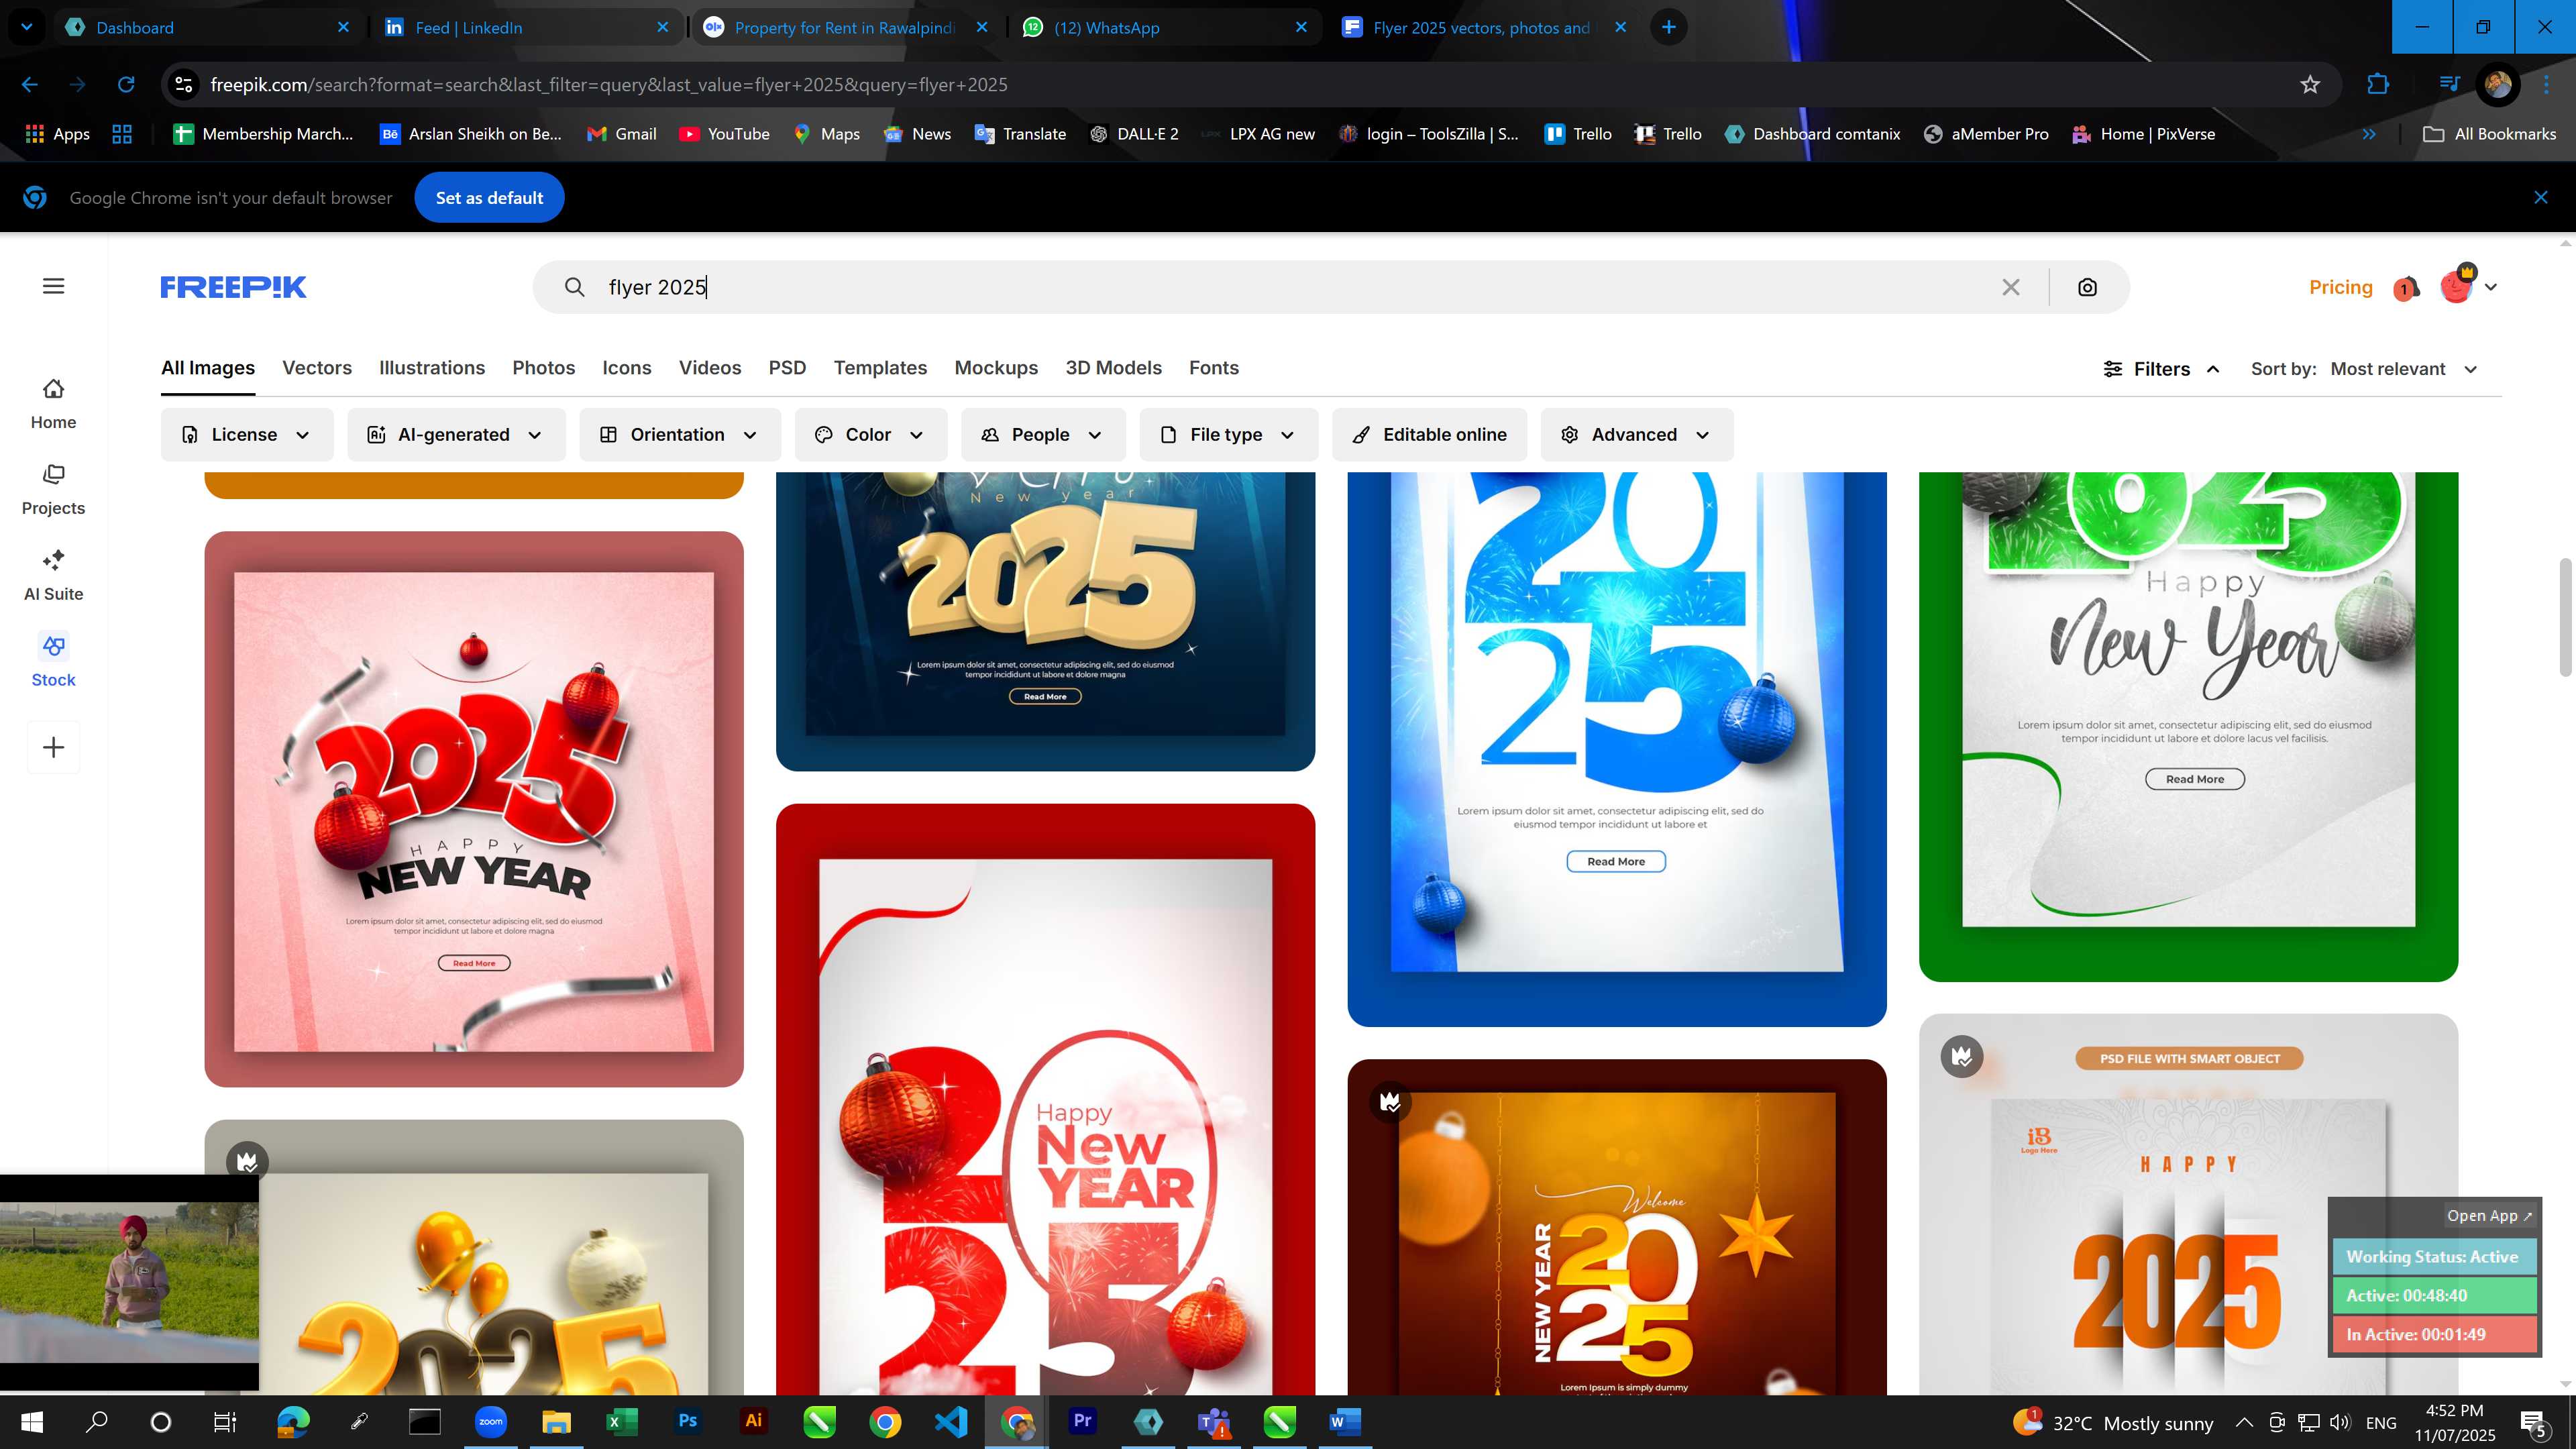
Task: Expand the Advanced filter dropdown
Action: 1637,434
